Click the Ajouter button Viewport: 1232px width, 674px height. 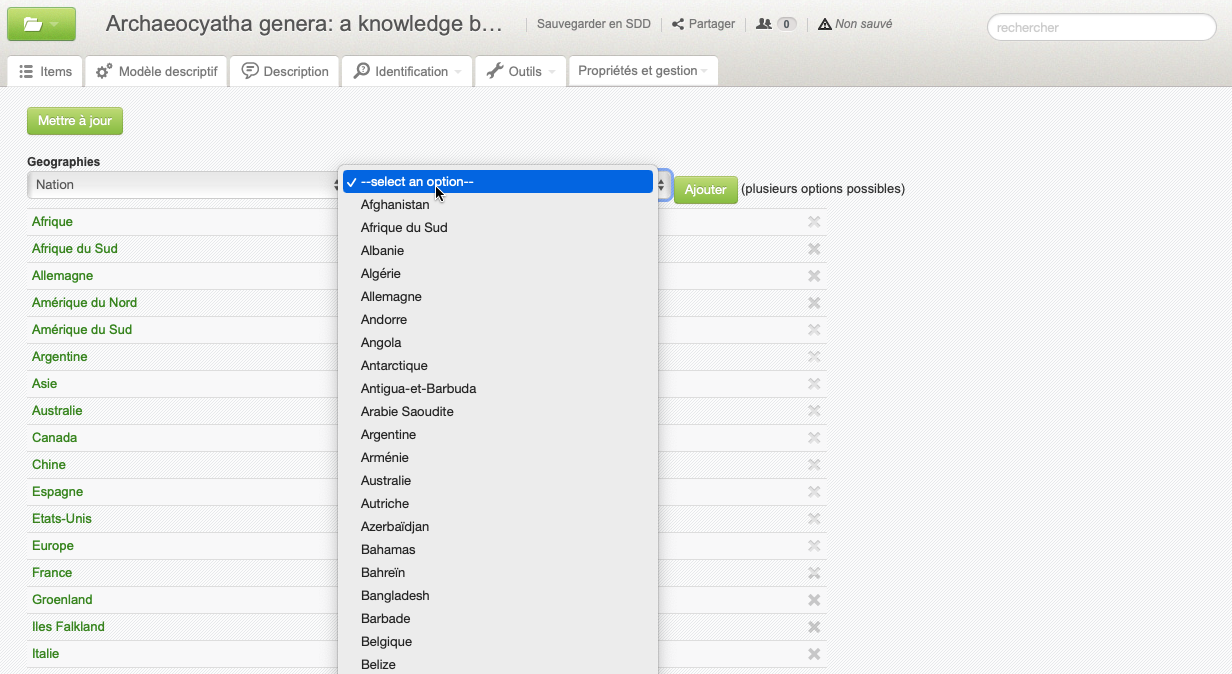coord(705,190)
